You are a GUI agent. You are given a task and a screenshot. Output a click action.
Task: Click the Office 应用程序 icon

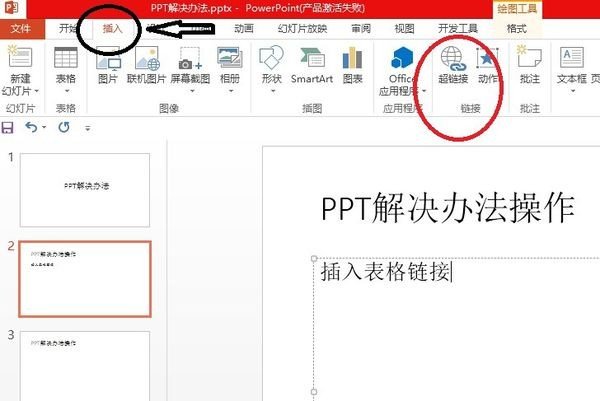[402, 57]
